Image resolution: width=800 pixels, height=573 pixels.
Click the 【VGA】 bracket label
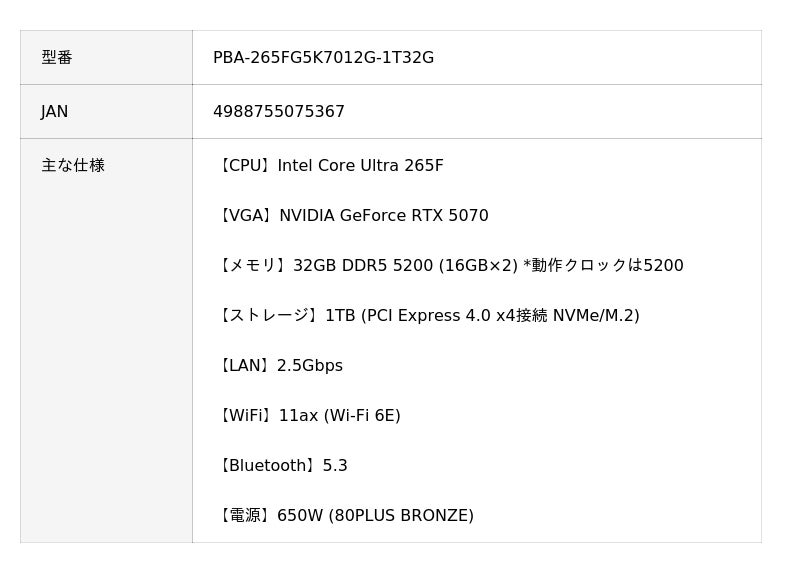245,216
